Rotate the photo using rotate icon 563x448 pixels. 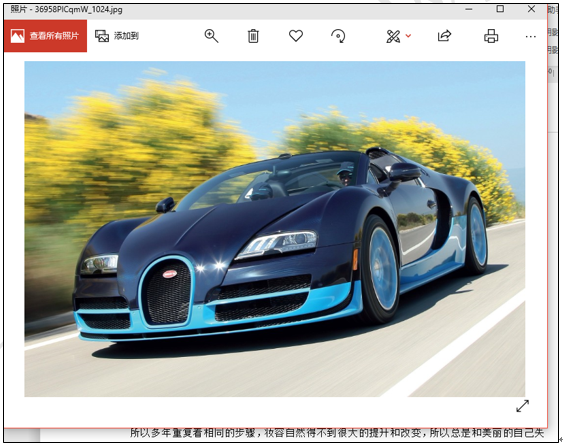coord(338,36)
